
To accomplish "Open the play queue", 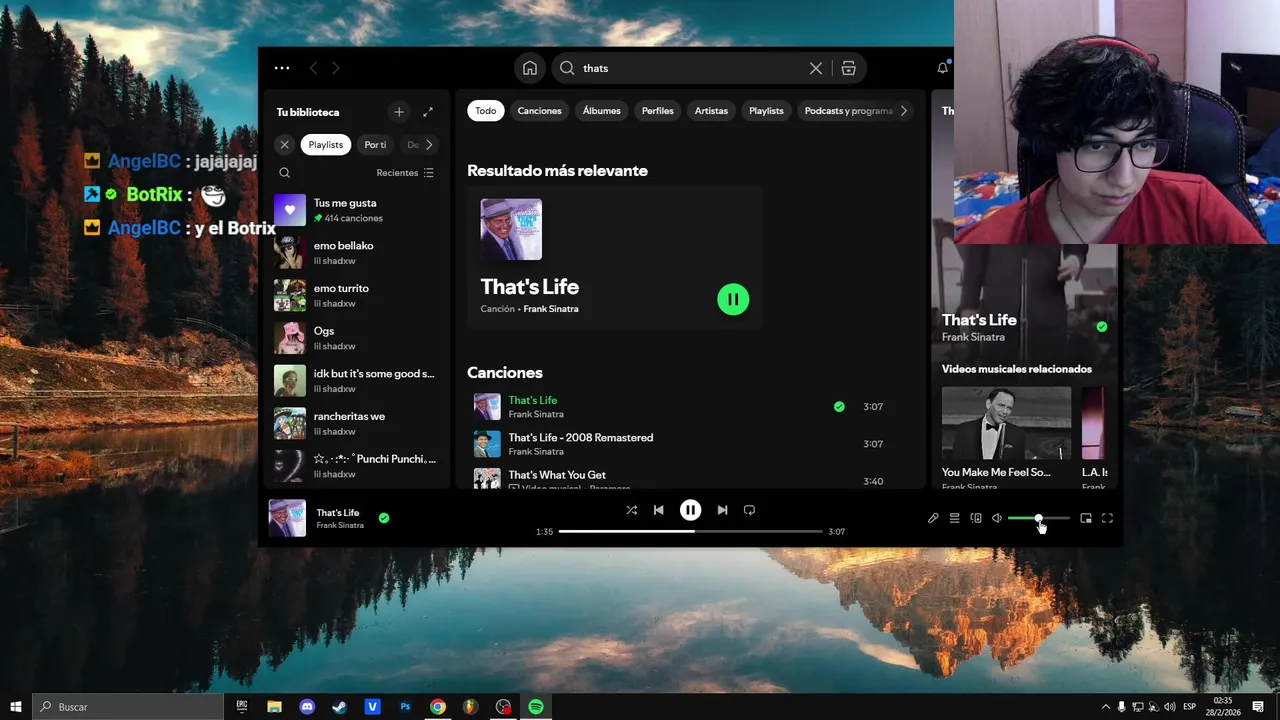I will tap(954, 518).
